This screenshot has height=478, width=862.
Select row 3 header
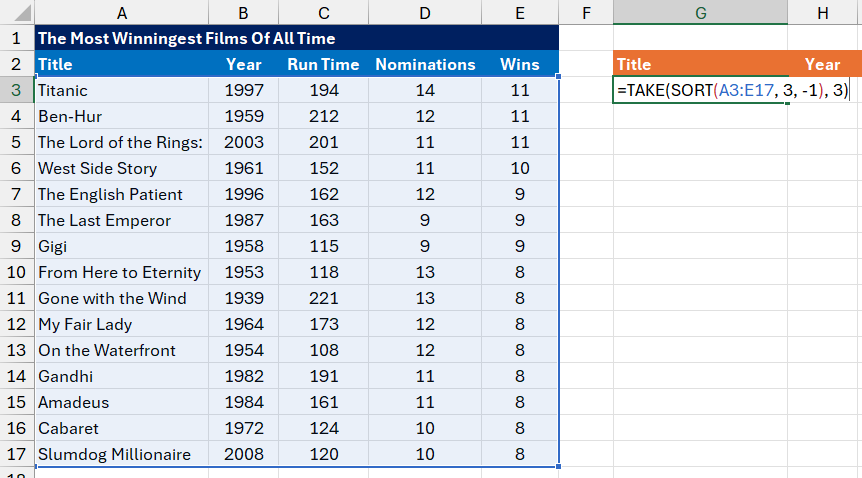17,90
